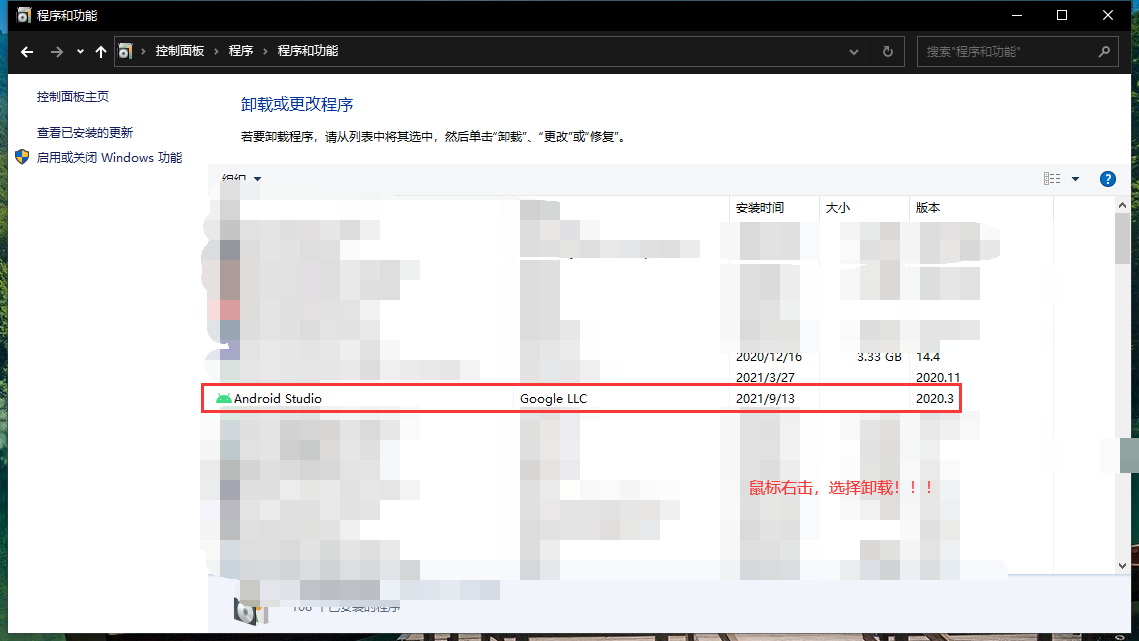Viewport: 1139px width, 641px height.
Task: Sort by 版本 column header
Action: coord(981,208)
